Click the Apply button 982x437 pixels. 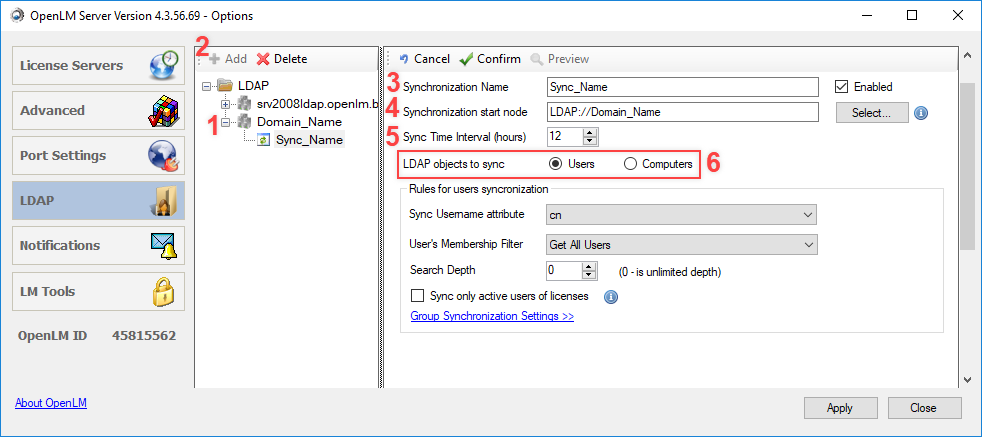839,407
